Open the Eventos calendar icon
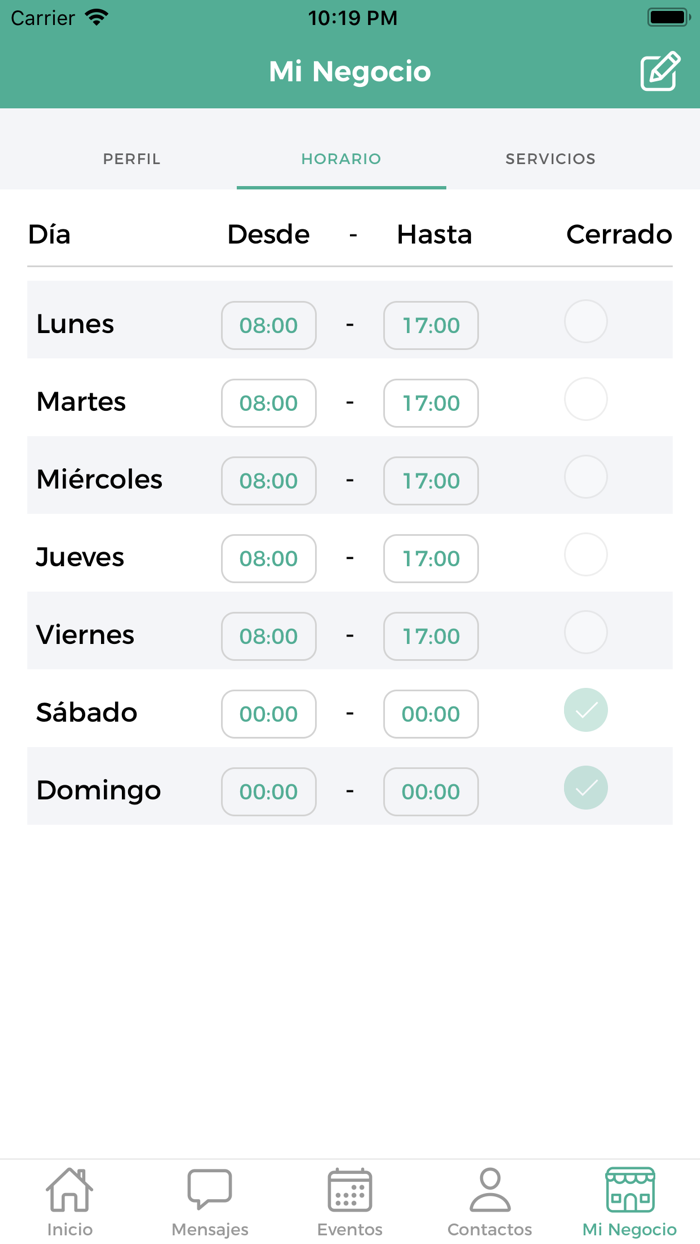Viewport: 700px width, 1244px height. [x=349, y=1195]
